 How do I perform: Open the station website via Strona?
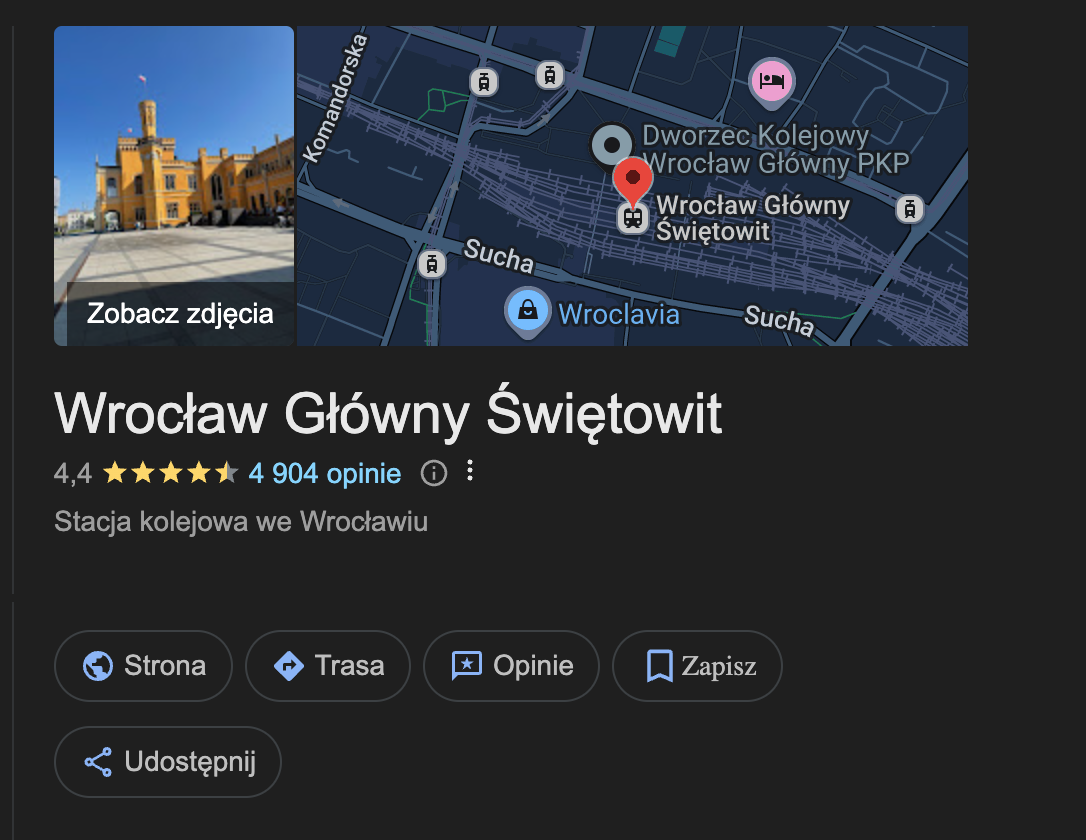pos(143,666)
